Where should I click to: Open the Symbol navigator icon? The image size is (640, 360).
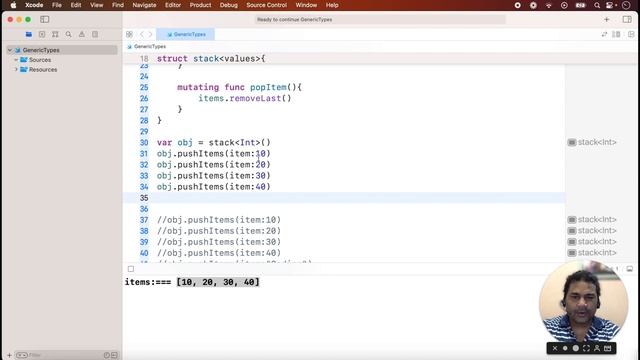click(x=55, y=34)
